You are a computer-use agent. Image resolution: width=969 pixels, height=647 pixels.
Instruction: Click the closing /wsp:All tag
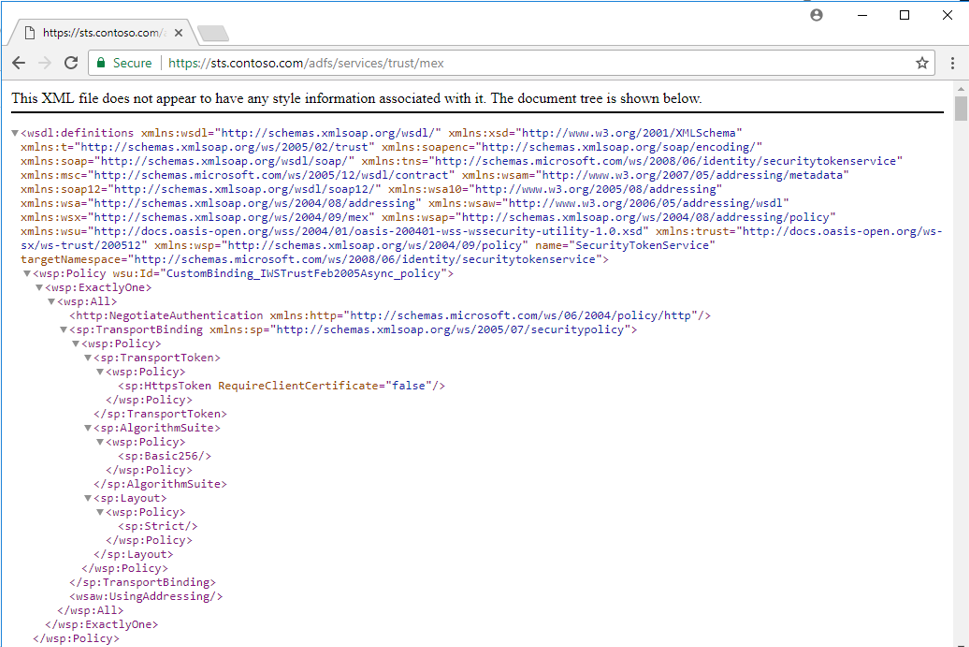click(90, 611)
